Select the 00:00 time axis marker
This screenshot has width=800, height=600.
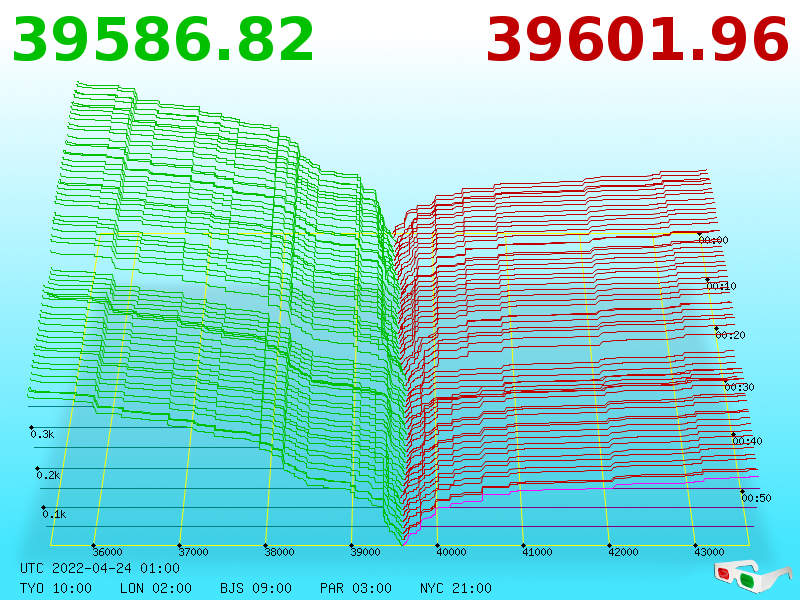[x=713, y=240]
